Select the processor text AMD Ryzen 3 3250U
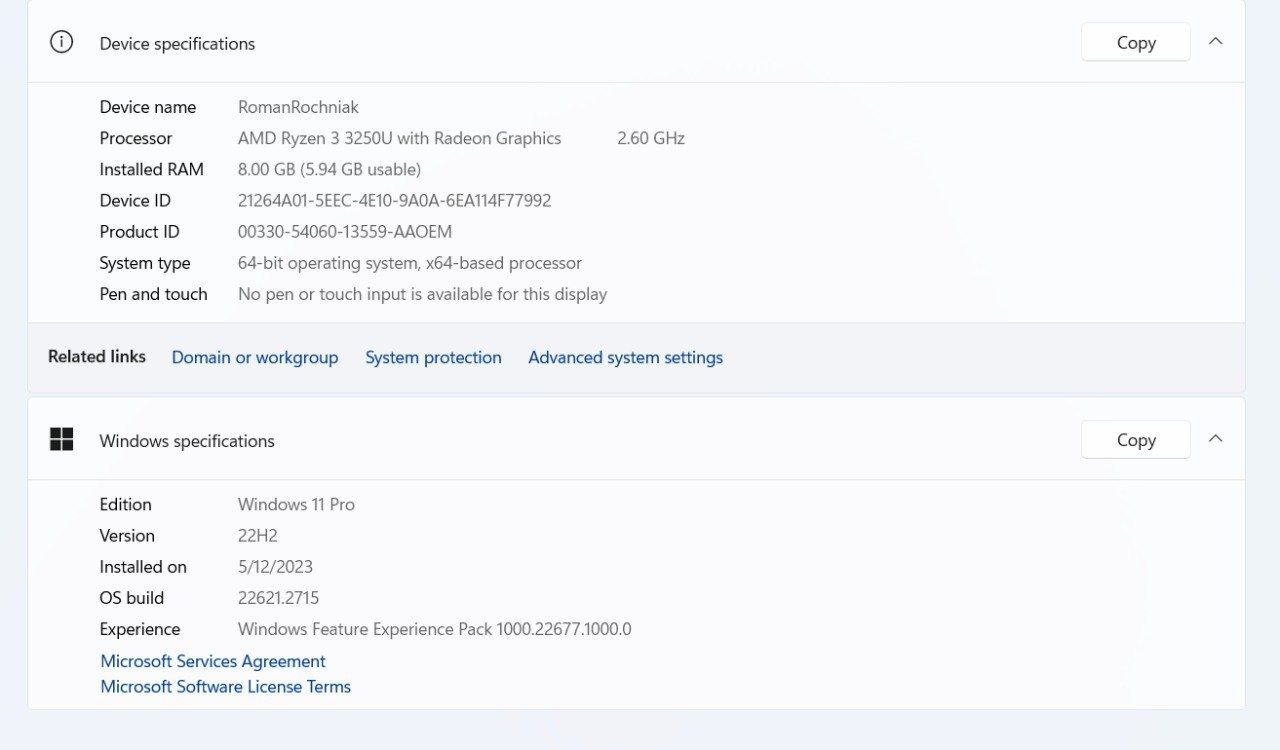The width and height of the screenshot is (1280, 750). [400, 138]
